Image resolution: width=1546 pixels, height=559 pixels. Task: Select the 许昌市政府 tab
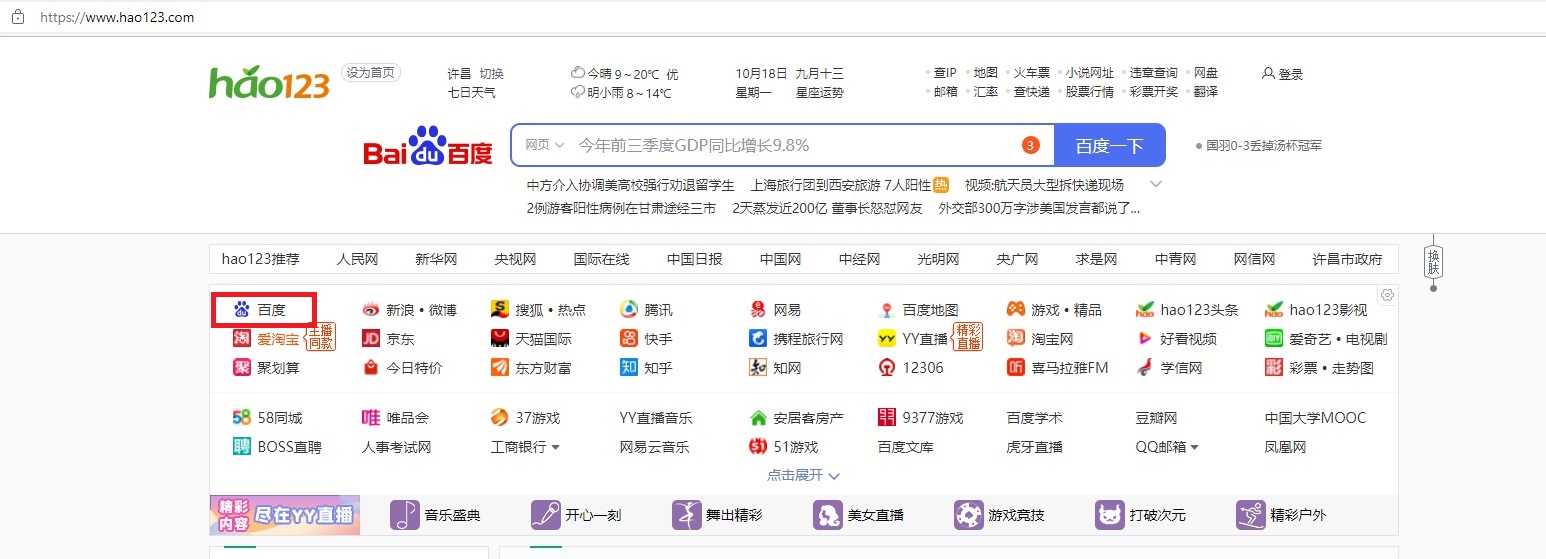coord(1347,259)
